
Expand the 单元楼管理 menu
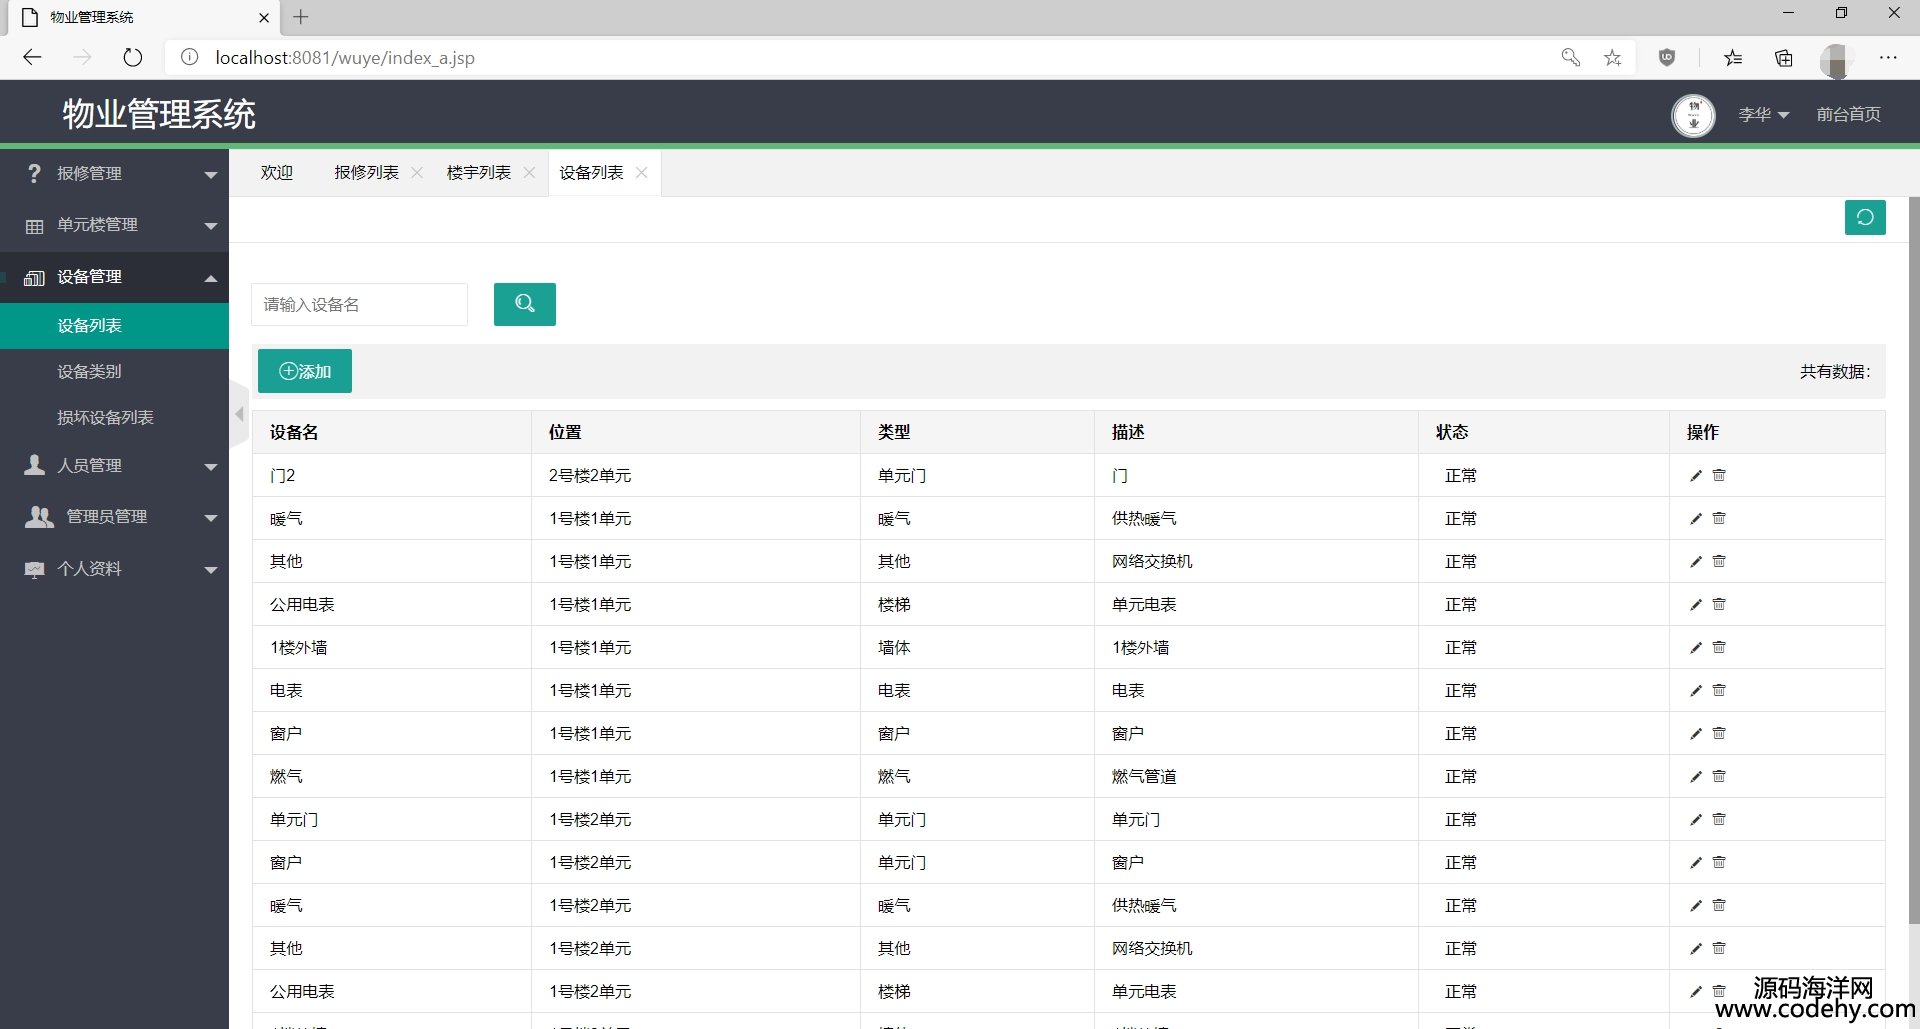click(x=114, y=225)
